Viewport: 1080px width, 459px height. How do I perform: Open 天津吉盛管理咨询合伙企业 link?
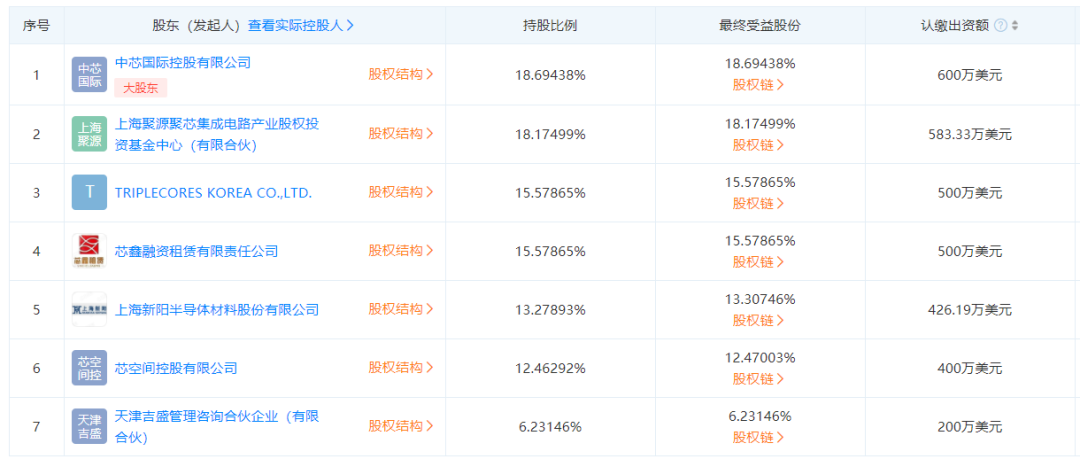(x=217, y=426)
